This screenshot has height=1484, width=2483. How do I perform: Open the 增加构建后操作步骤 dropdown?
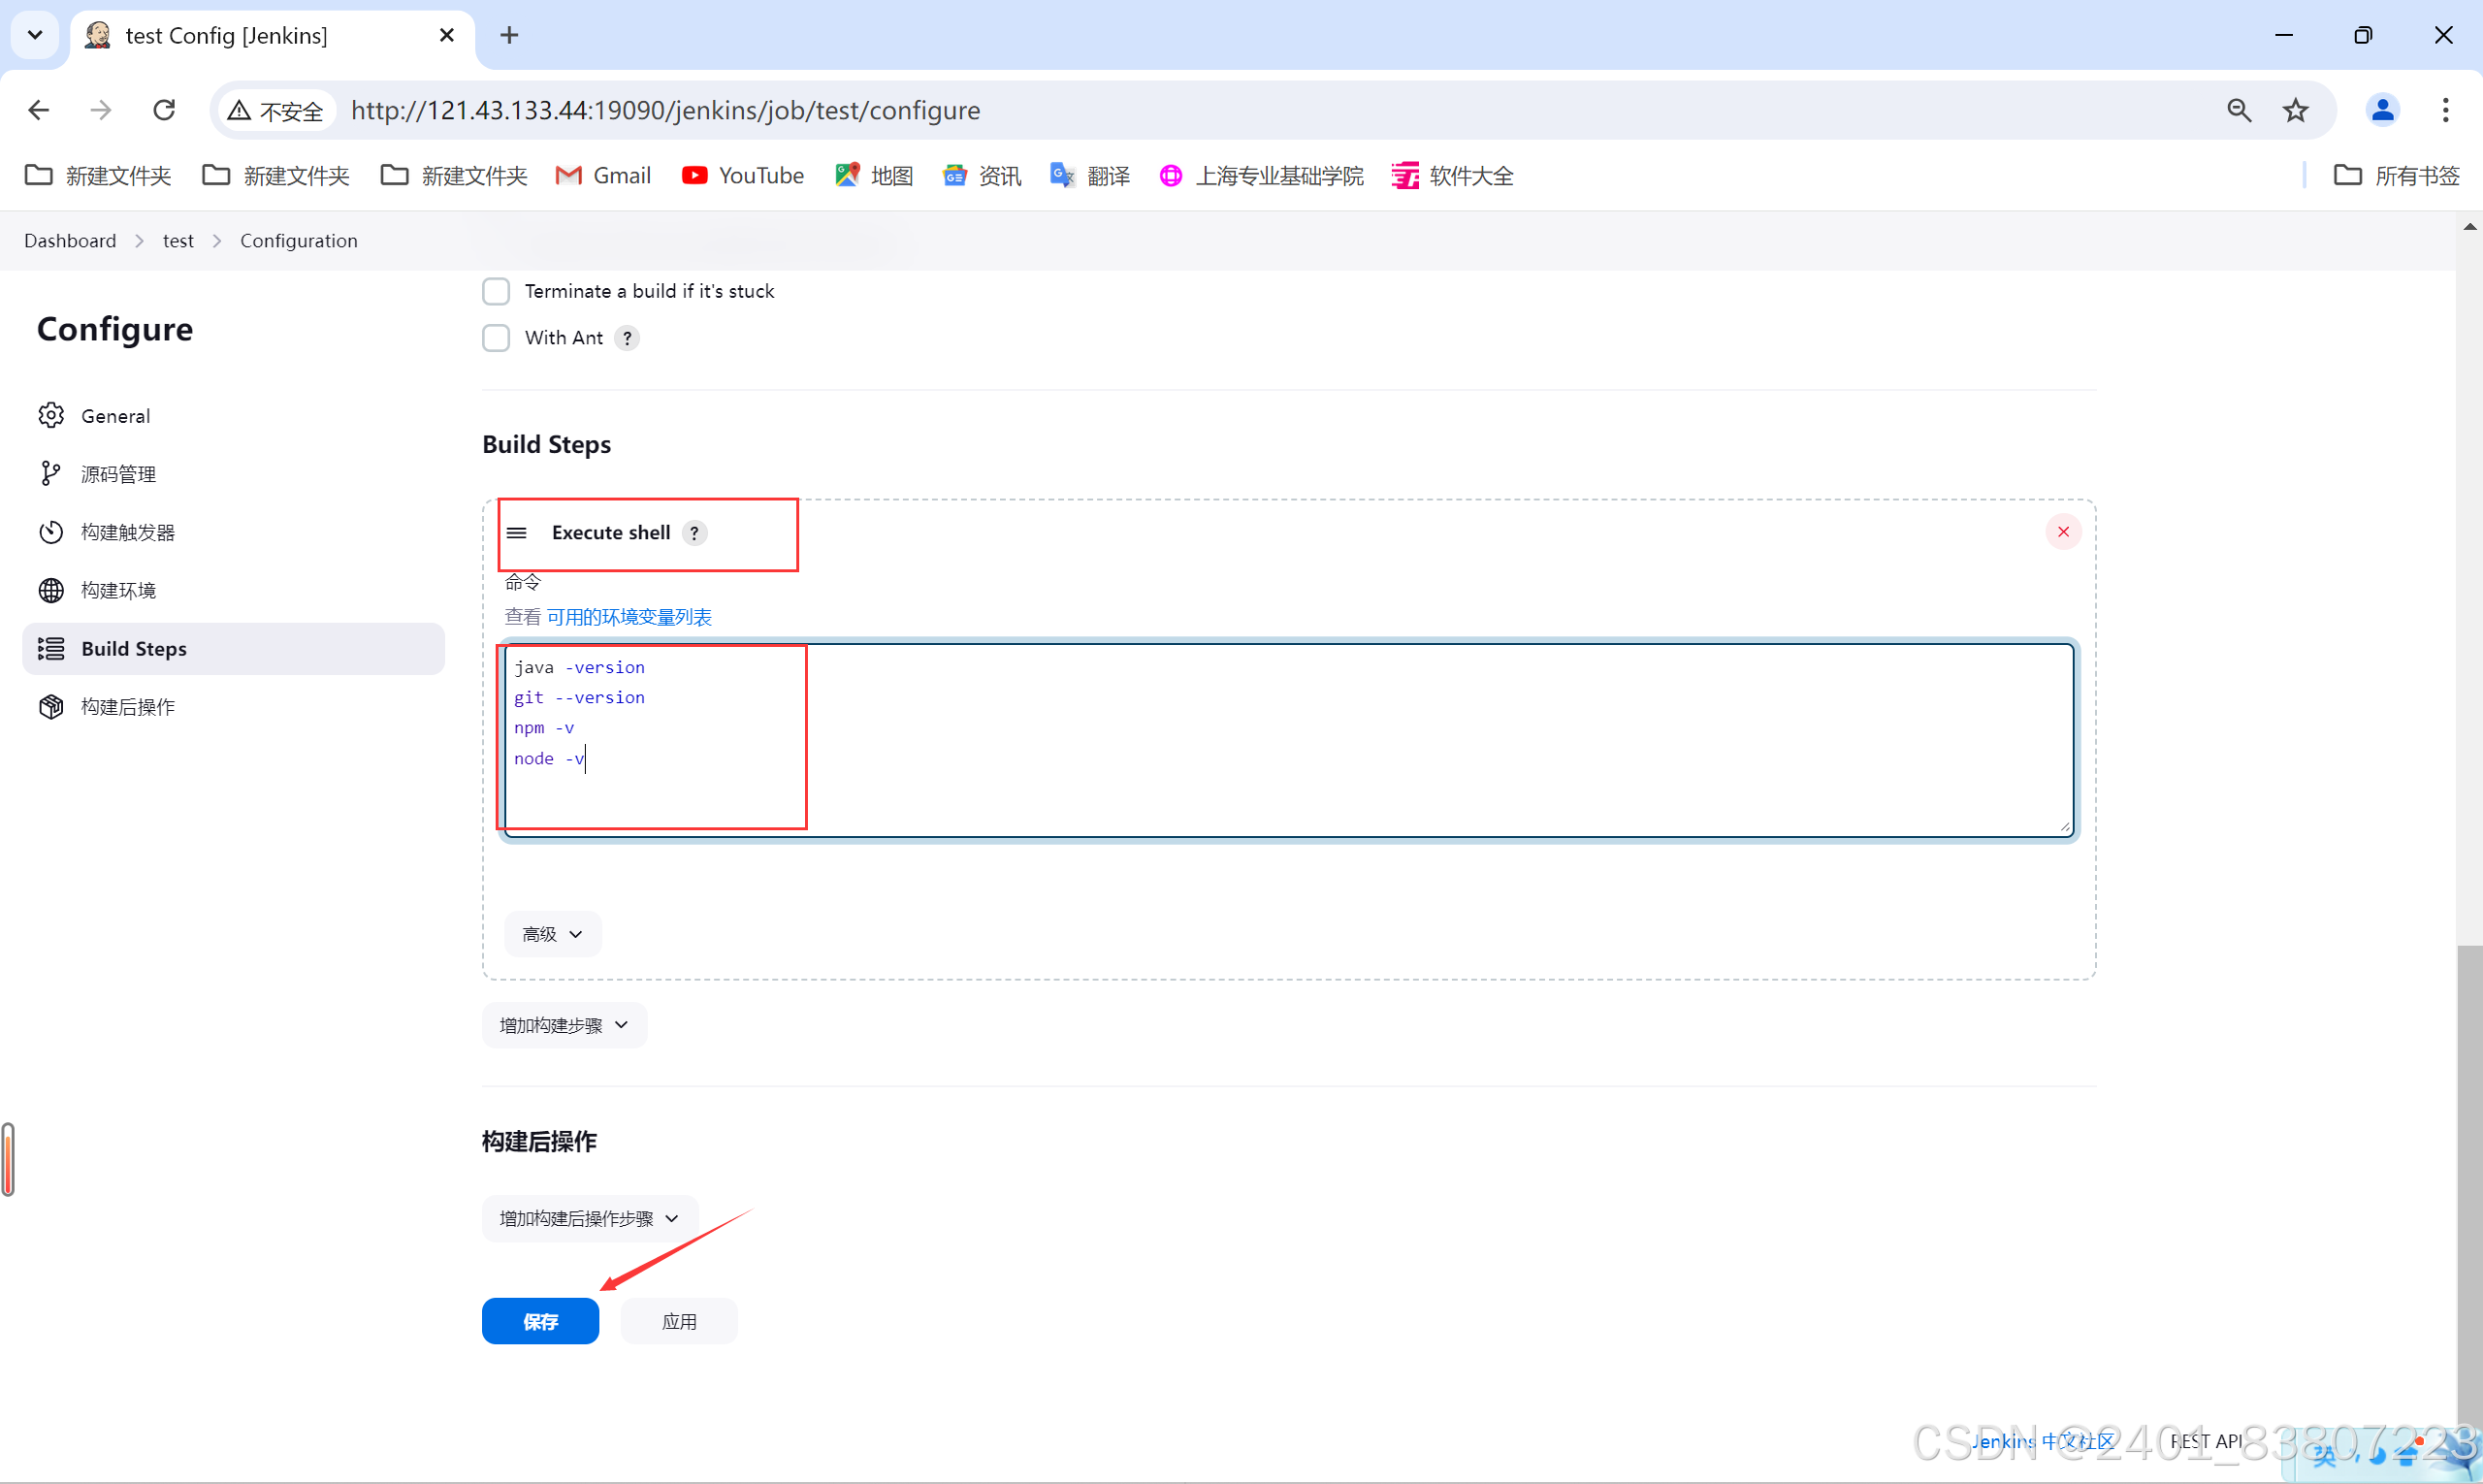click(x=588, y=1217)
